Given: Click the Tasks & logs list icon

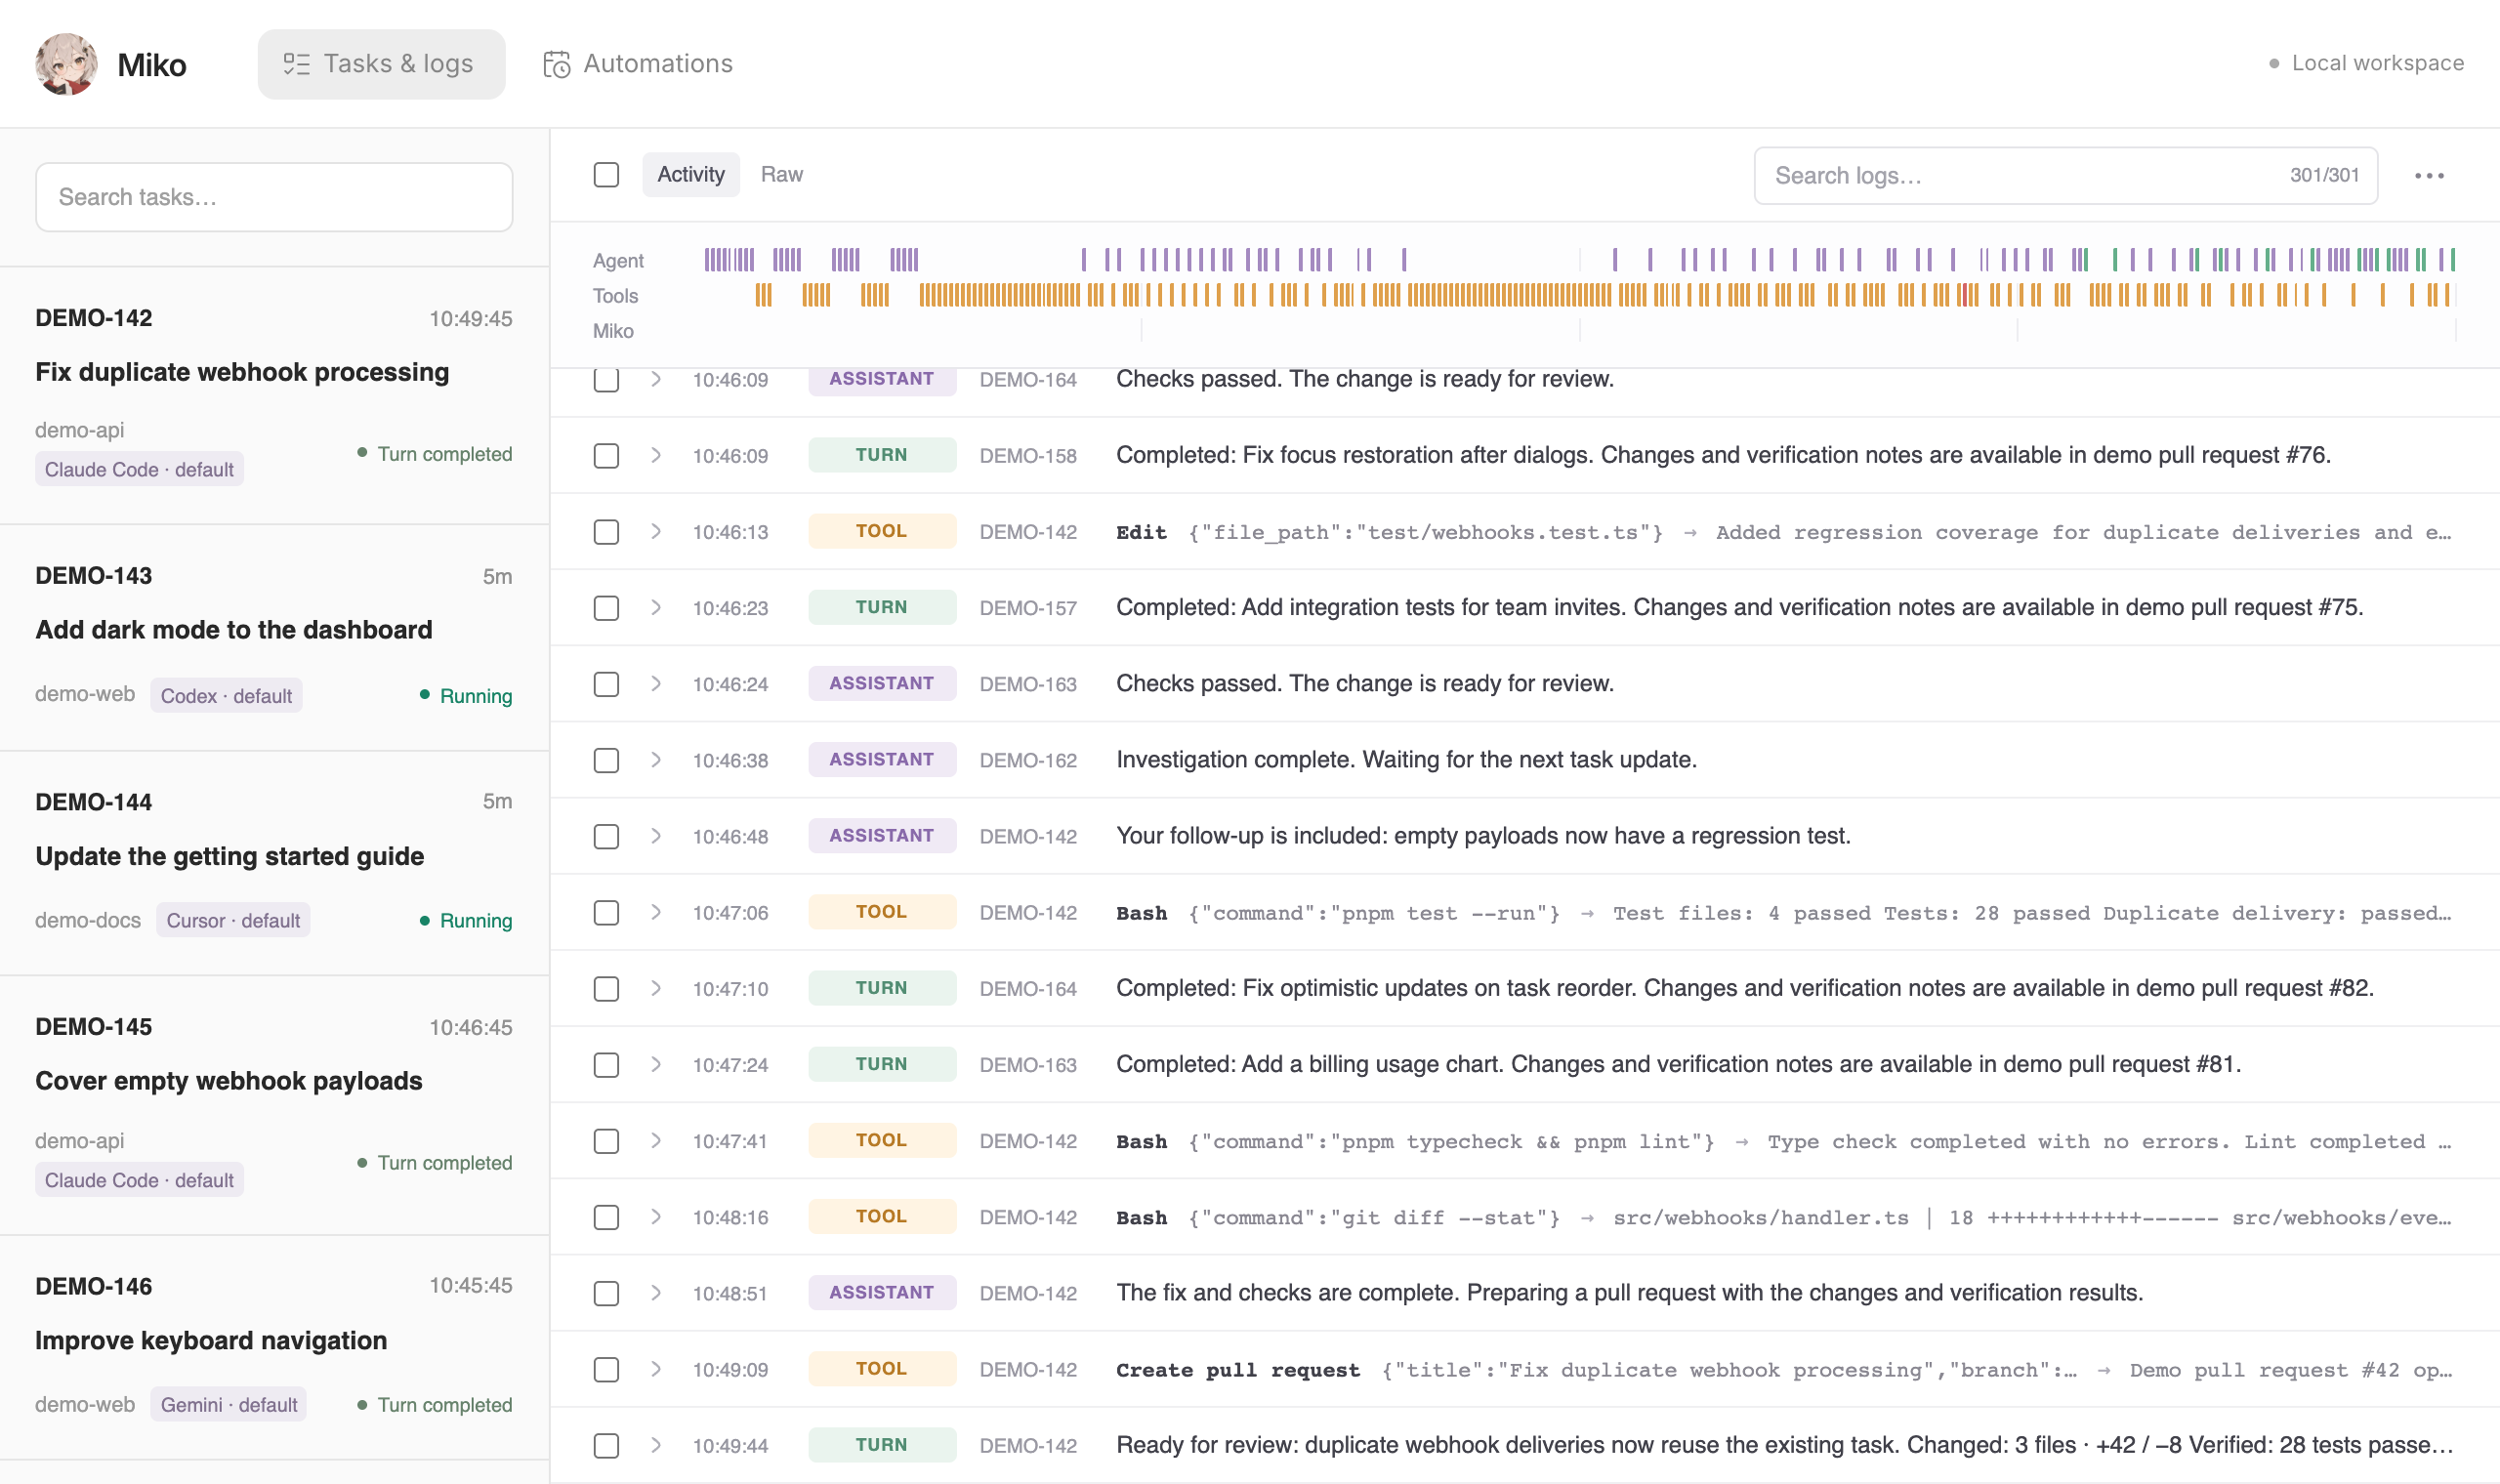Looking at the screenshot, I should (x=296, y=64).
